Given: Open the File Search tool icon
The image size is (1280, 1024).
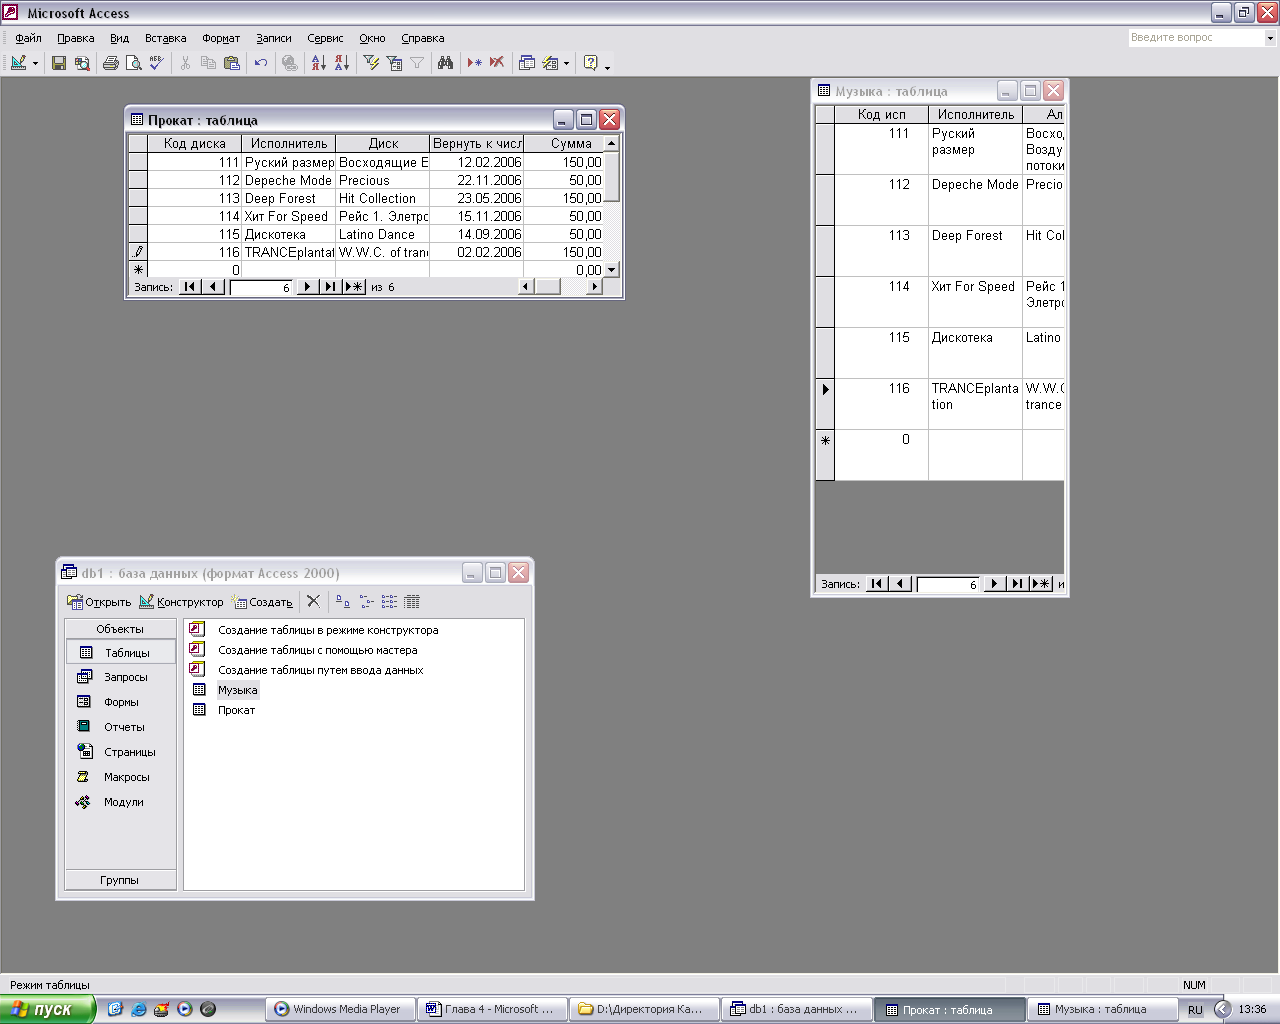Looking at the screenshot, I should 82,63.
